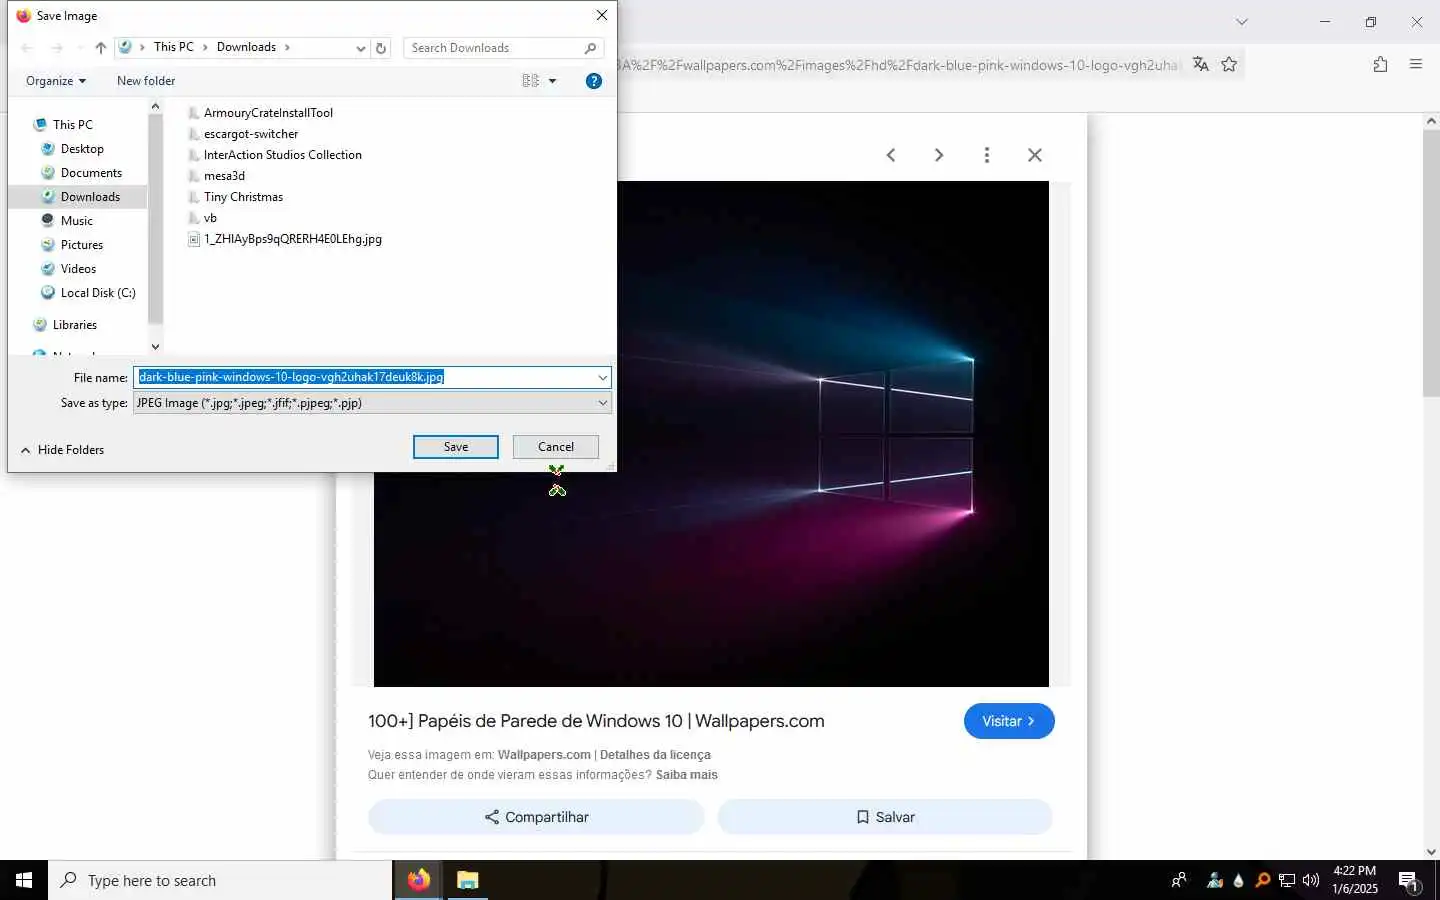The image size is (1440, 900).
Task: Select Desktop in navigation pane
Action: click(x=82, y=149)
